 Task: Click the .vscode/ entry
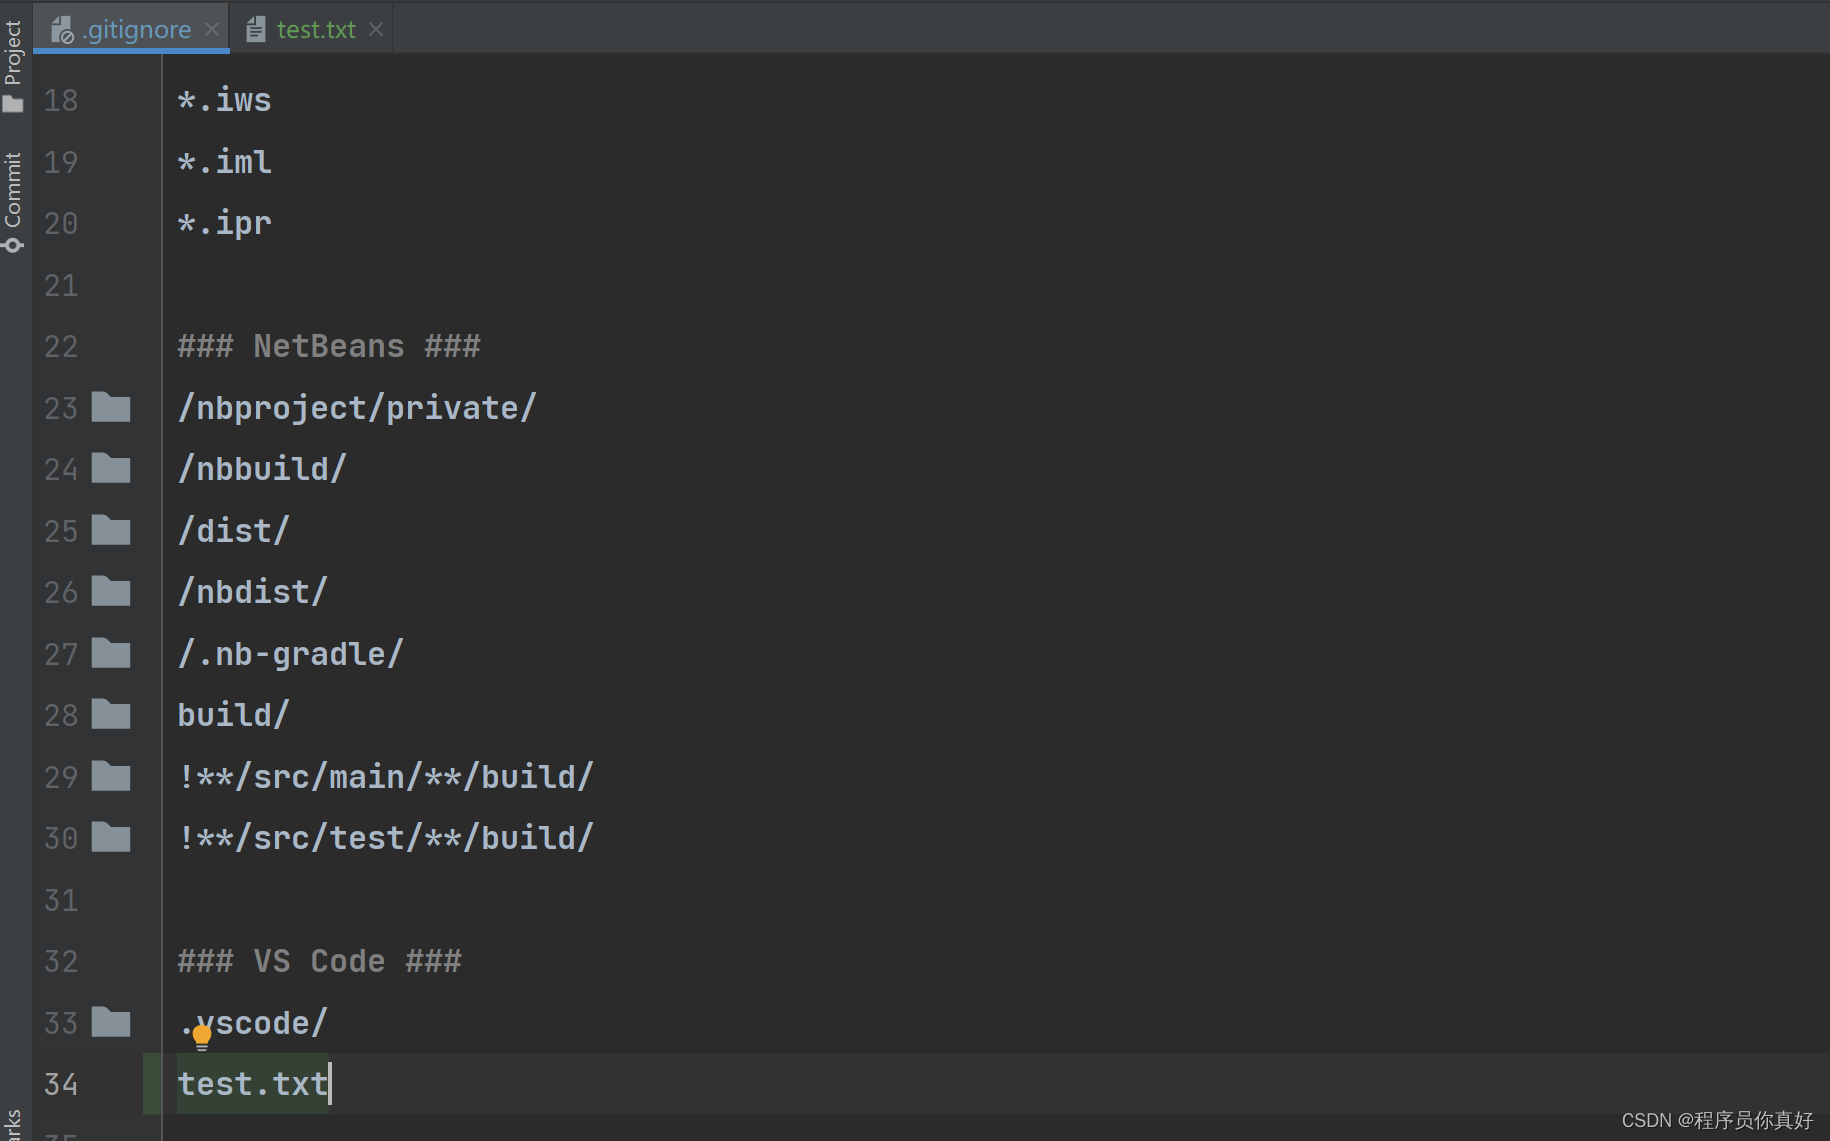(x=252, y=1023)
